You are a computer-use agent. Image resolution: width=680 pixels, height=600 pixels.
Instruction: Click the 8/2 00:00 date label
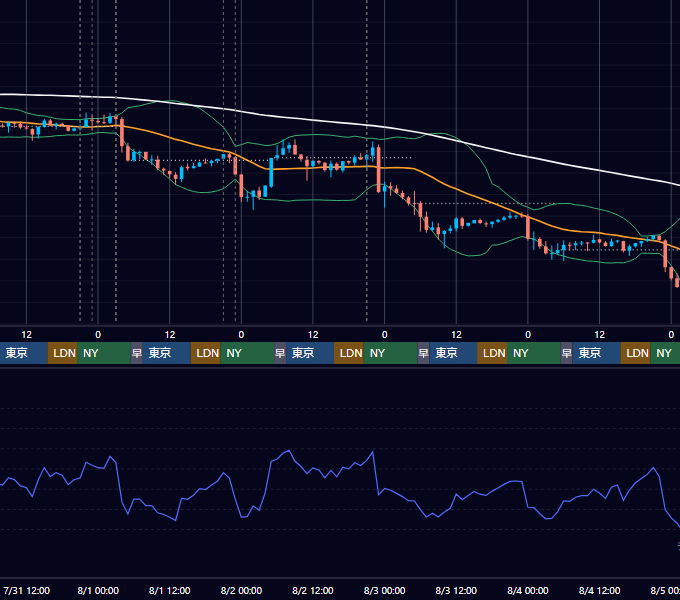[241, 590]
